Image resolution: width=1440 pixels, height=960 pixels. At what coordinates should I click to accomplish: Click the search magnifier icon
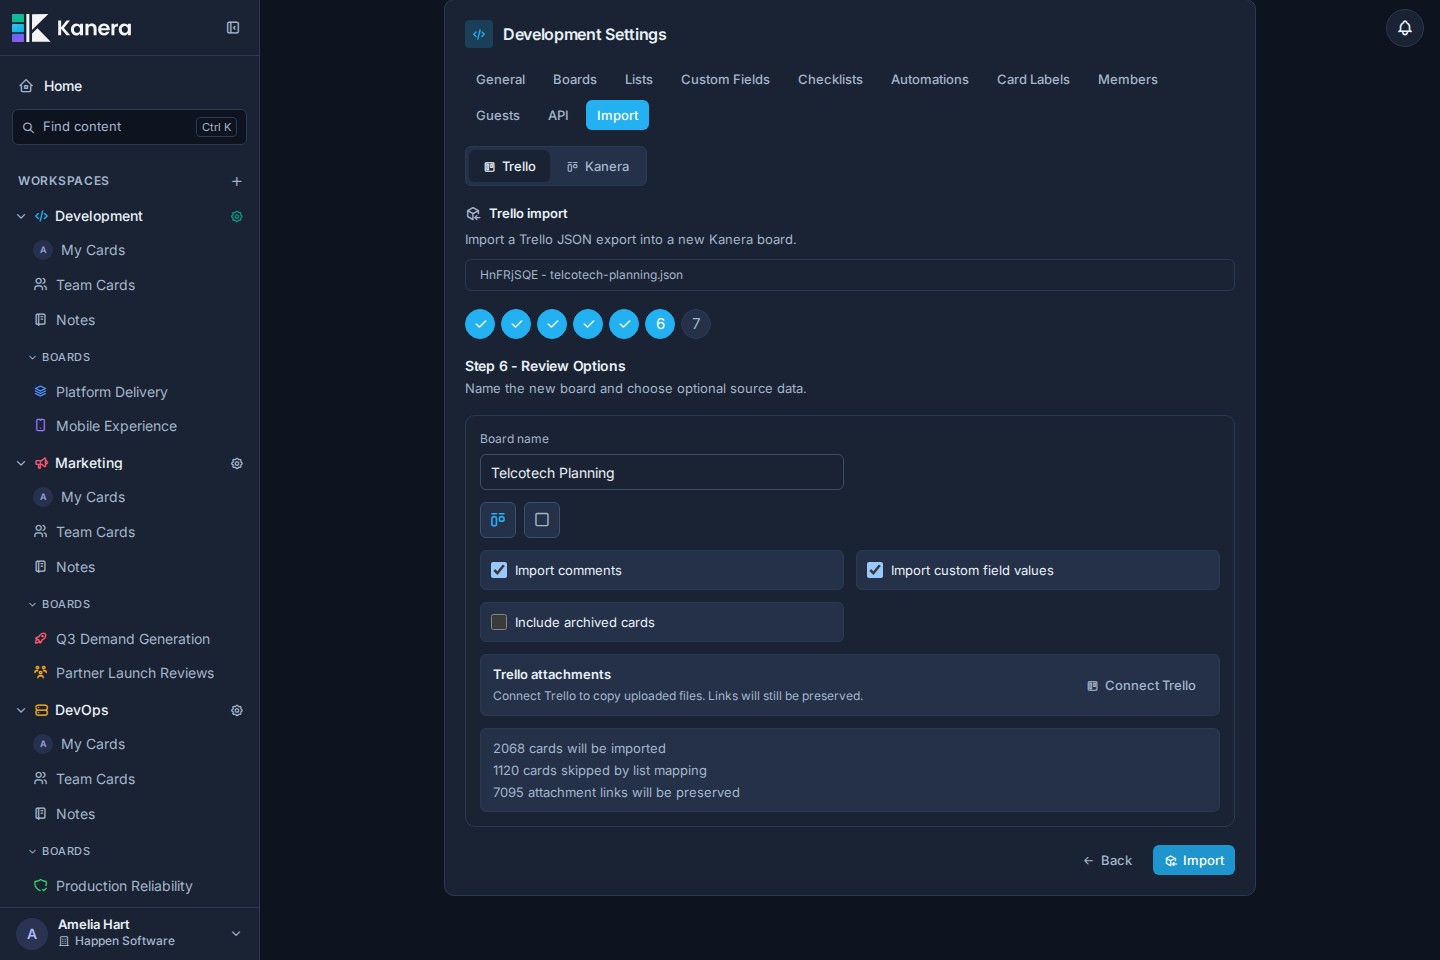[x=28, y=127]
